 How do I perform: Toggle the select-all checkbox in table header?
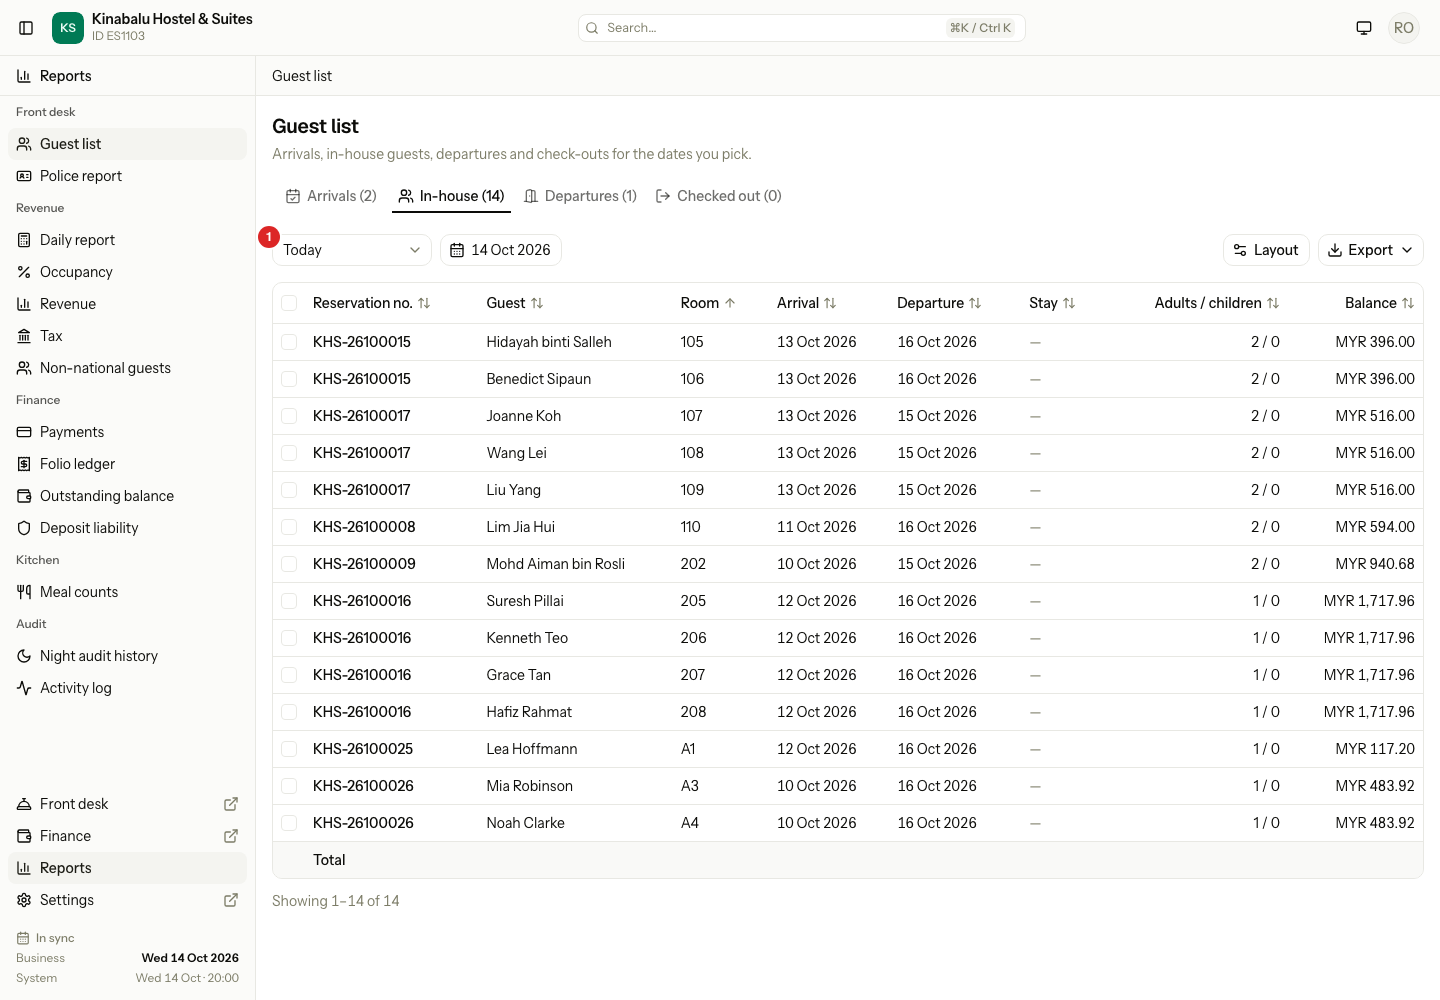coord(289,303)
